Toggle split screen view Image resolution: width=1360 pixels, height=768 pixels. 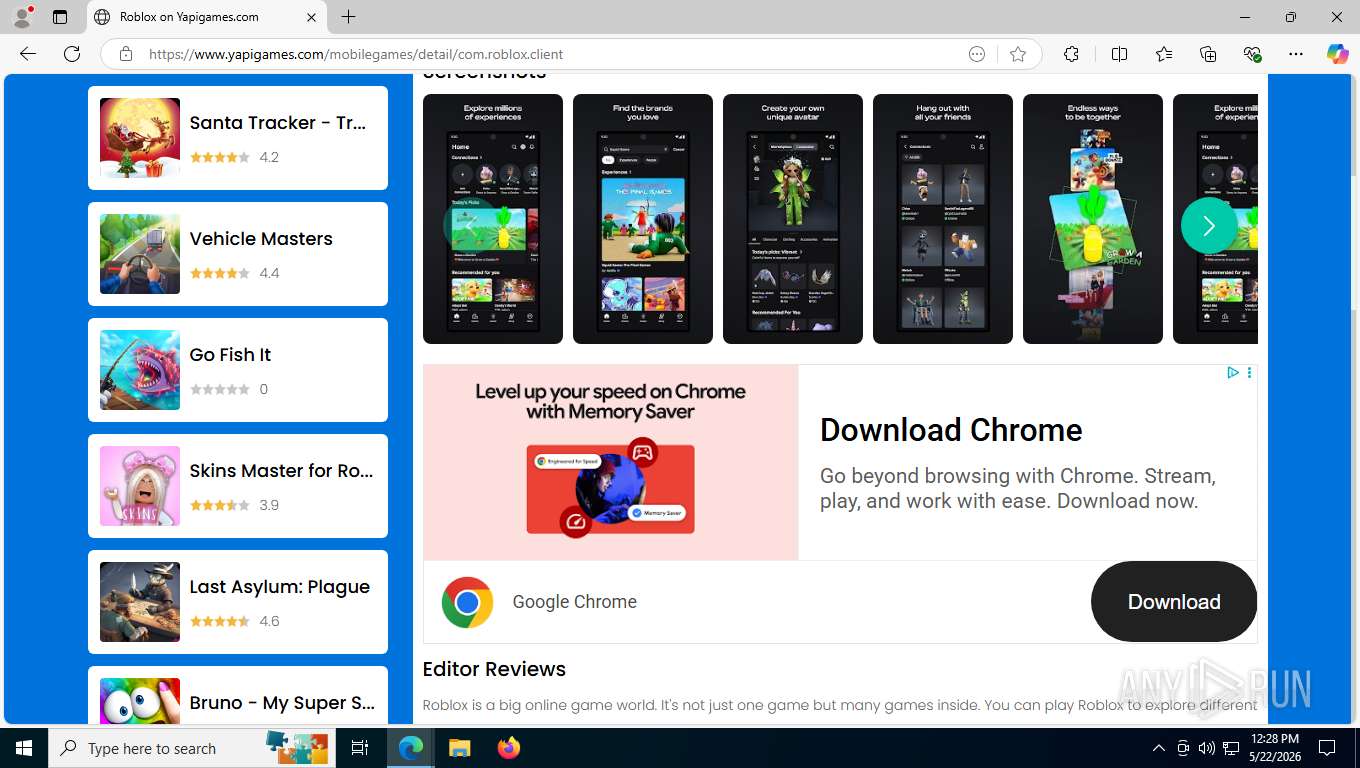click(x=1119, y=54)
